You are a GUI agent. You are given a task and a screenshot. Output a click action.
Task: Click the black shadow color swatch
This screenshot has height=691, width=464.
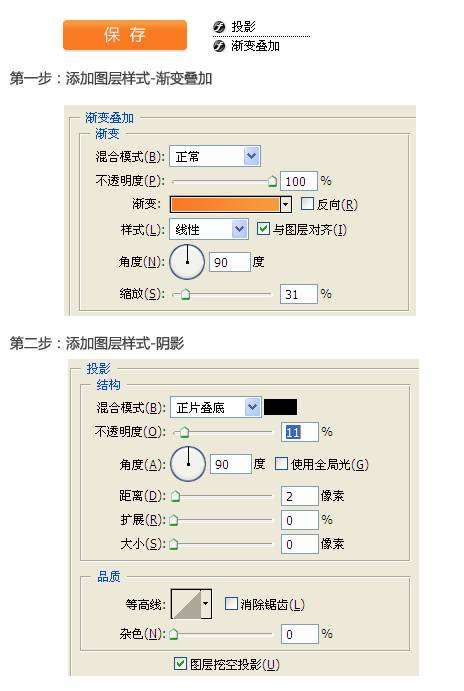280,407
